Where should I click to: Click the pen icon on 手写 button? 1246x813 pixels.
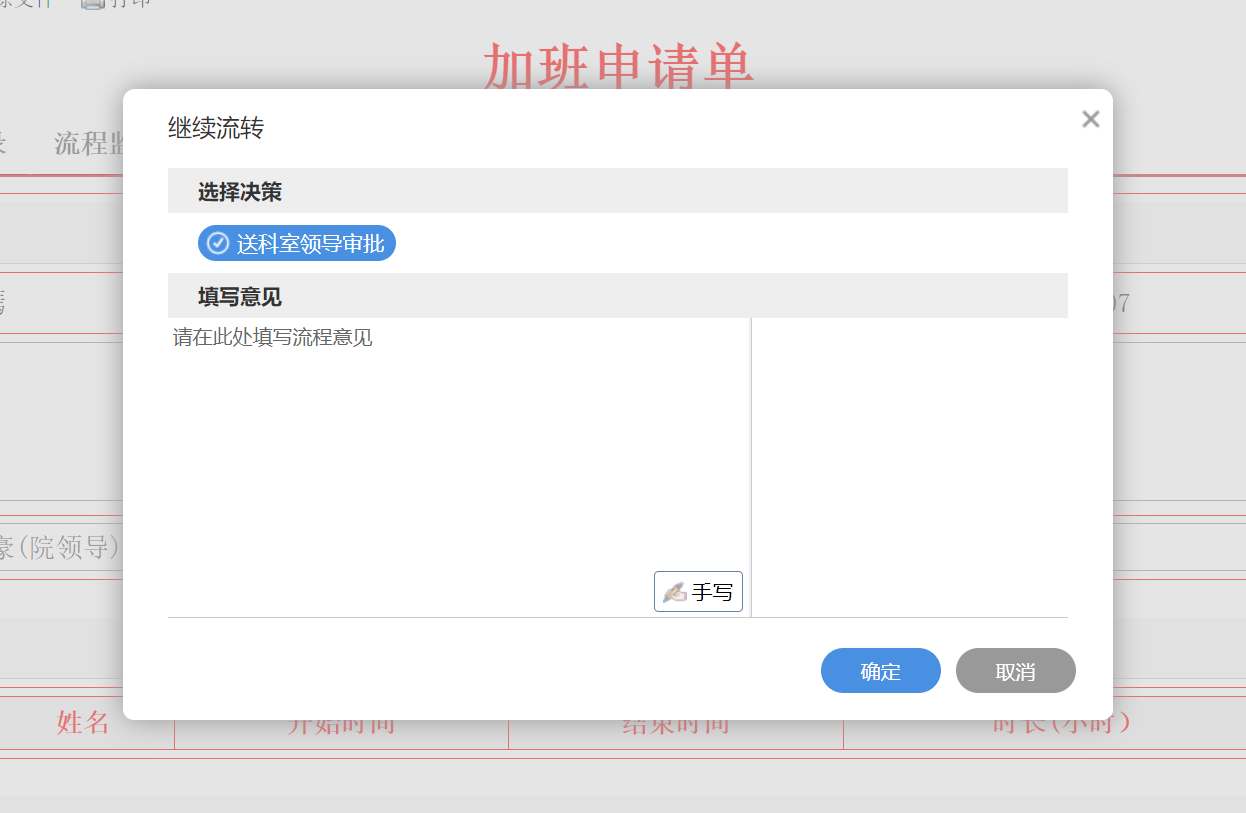674,592
